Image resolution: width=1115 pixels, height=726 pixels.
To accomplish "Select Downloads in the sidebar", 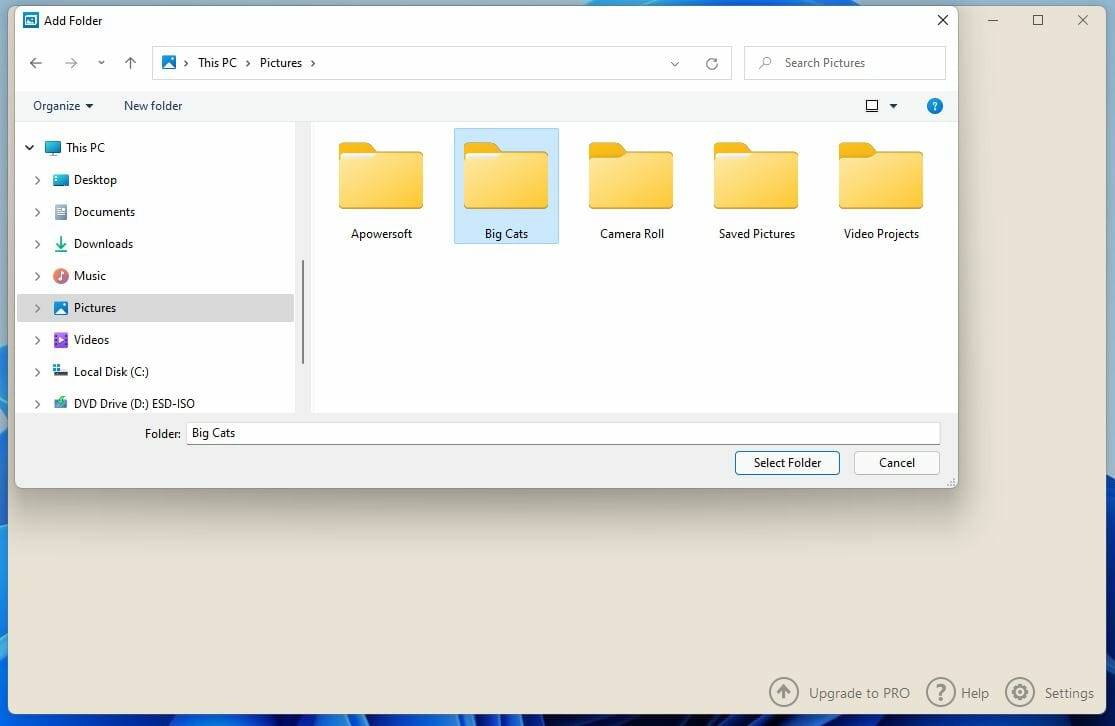I will pos(103,243).
